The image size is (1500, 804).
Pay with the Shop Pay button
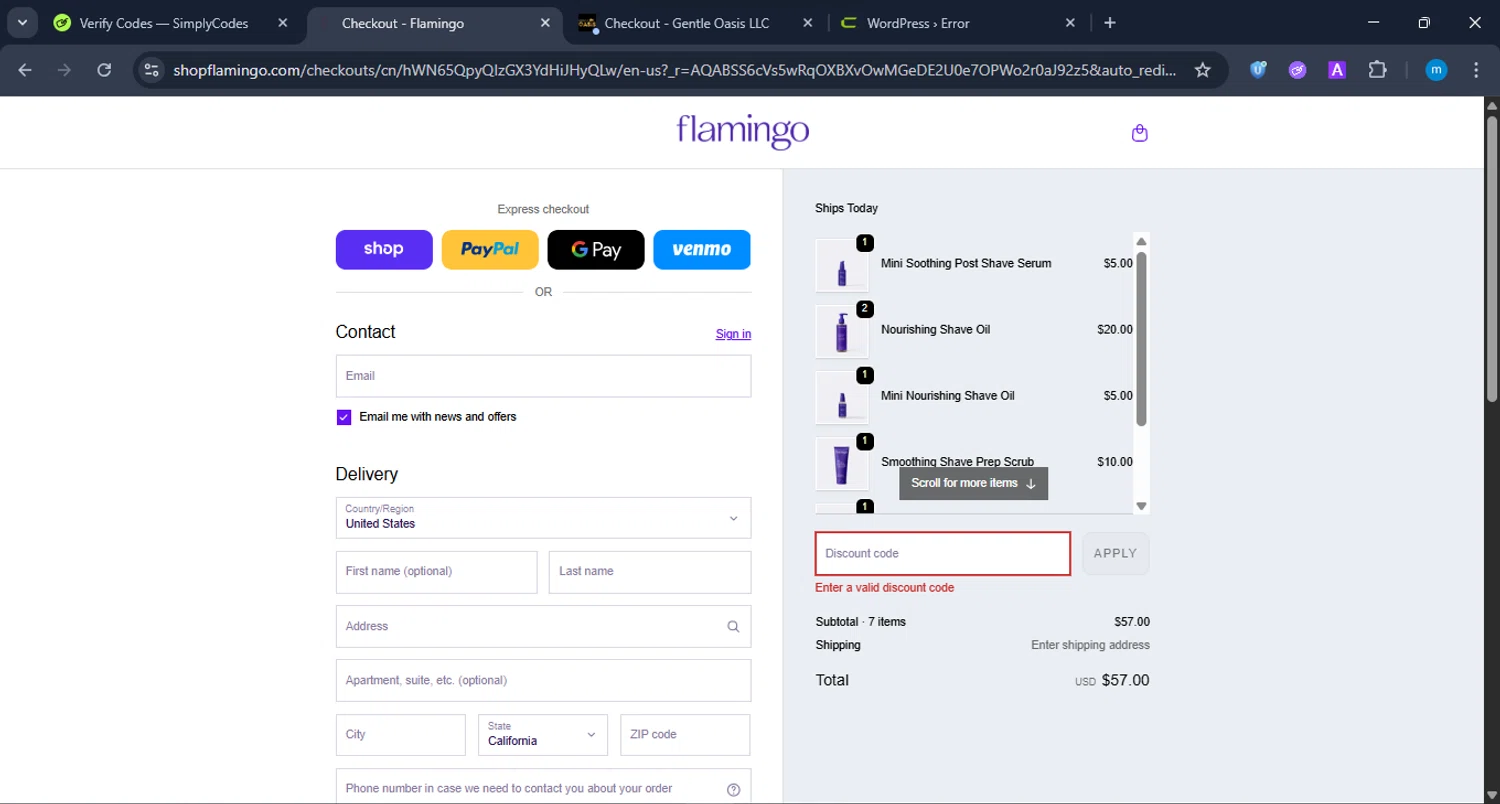384,250
